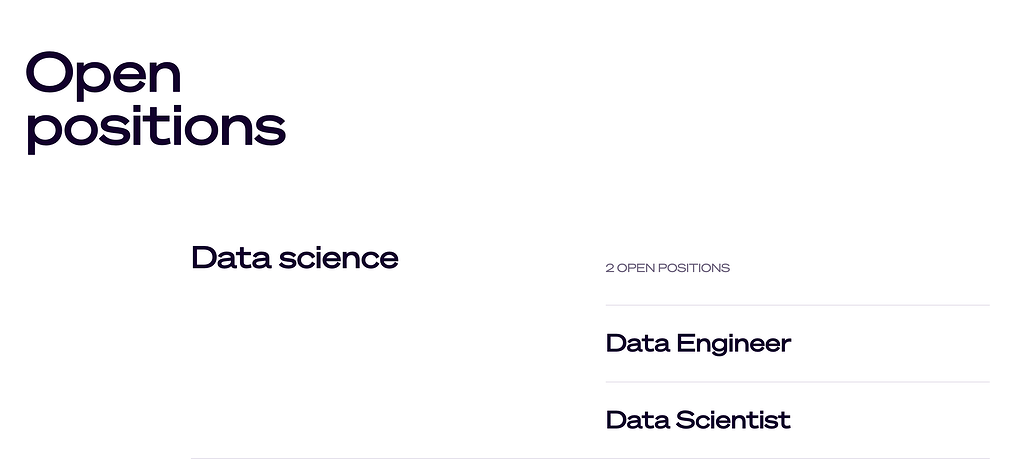Click the word "Open" in the main heading

pos(103,76)
